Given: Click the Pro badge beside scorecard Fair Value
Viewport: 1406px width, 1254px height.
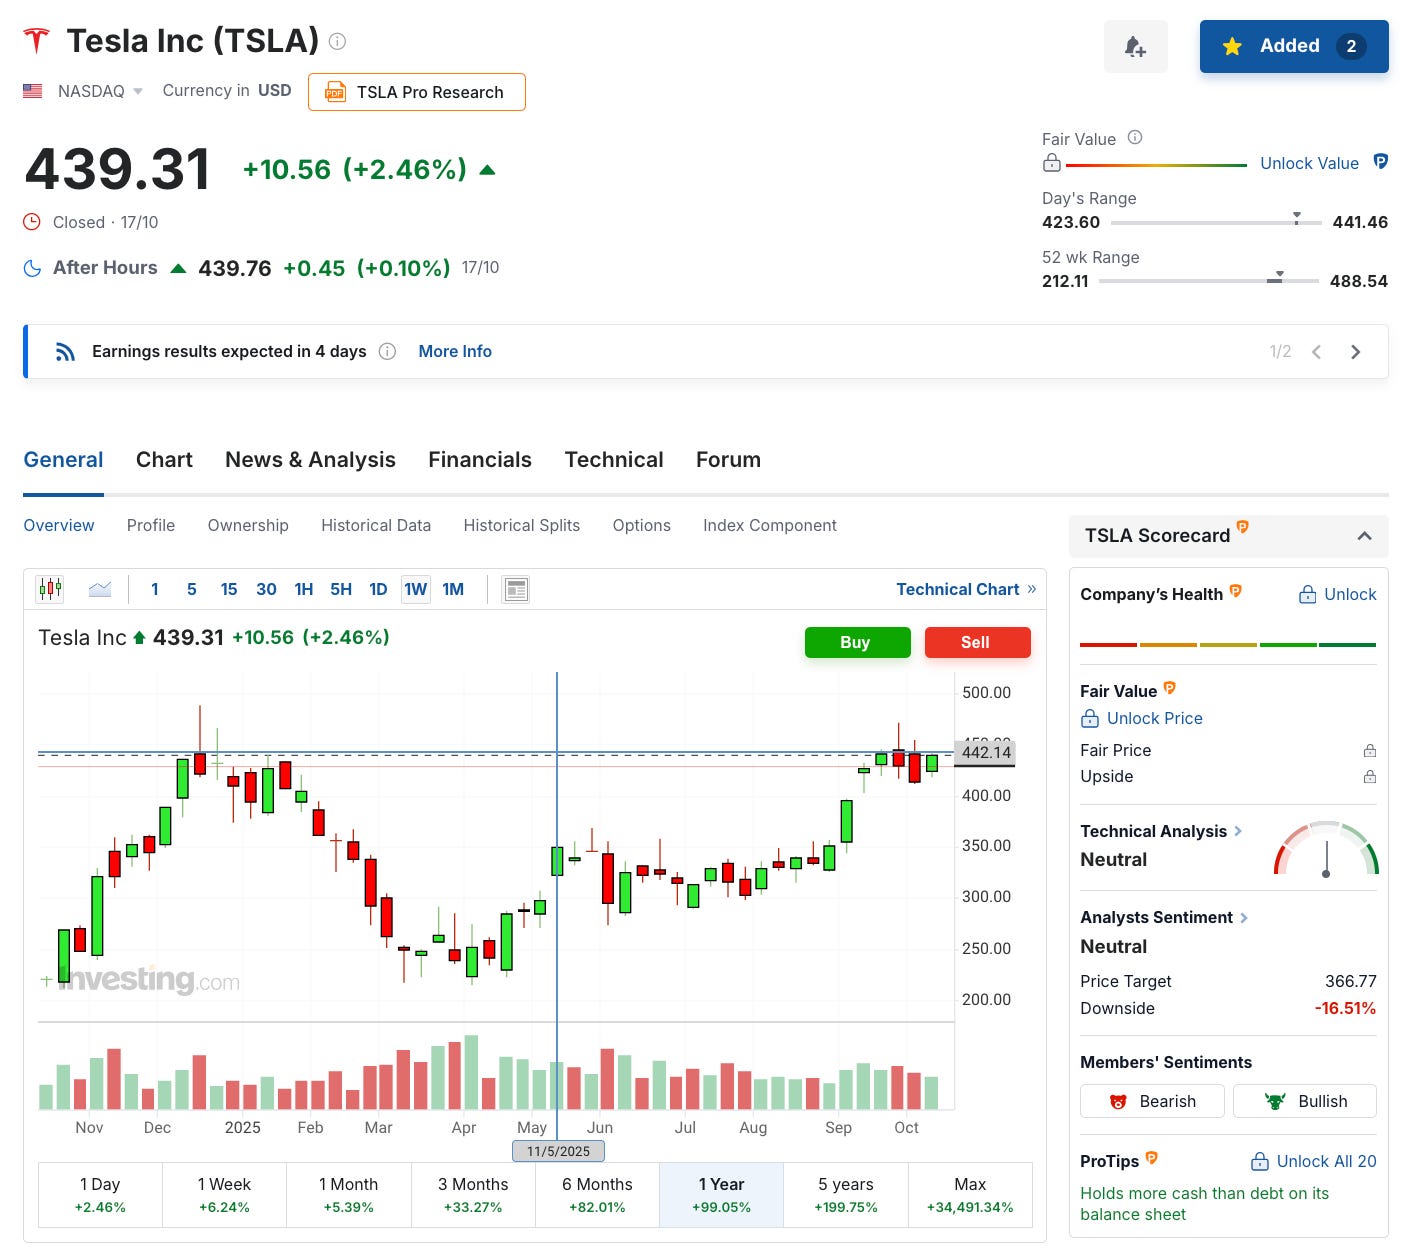Looking at the screenshot, I should [1170, 688].
